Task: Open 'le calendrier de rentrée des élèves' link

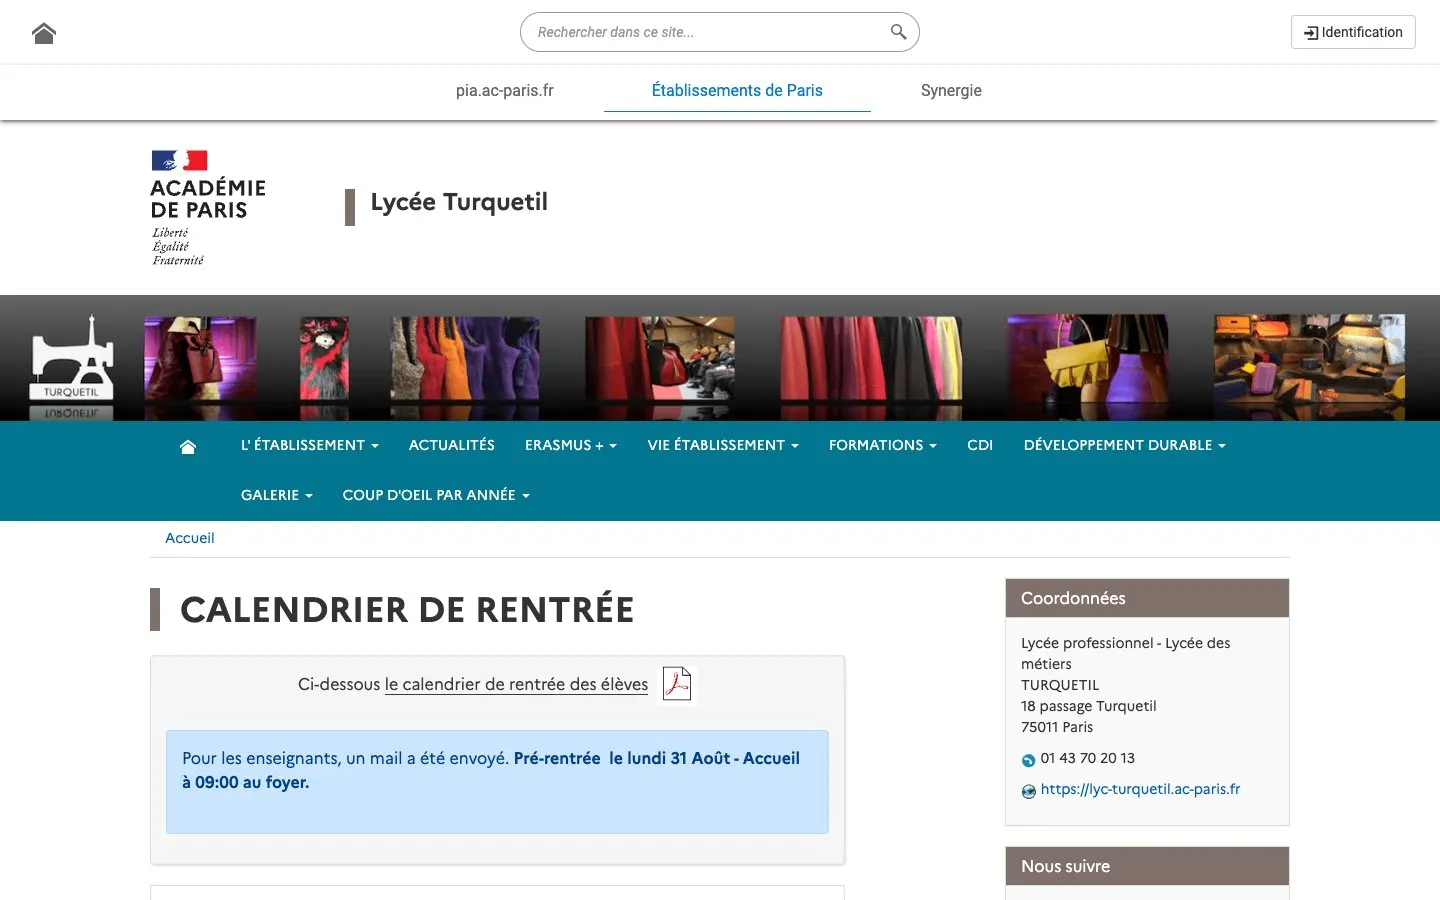Action: click(x=516, y=684)
